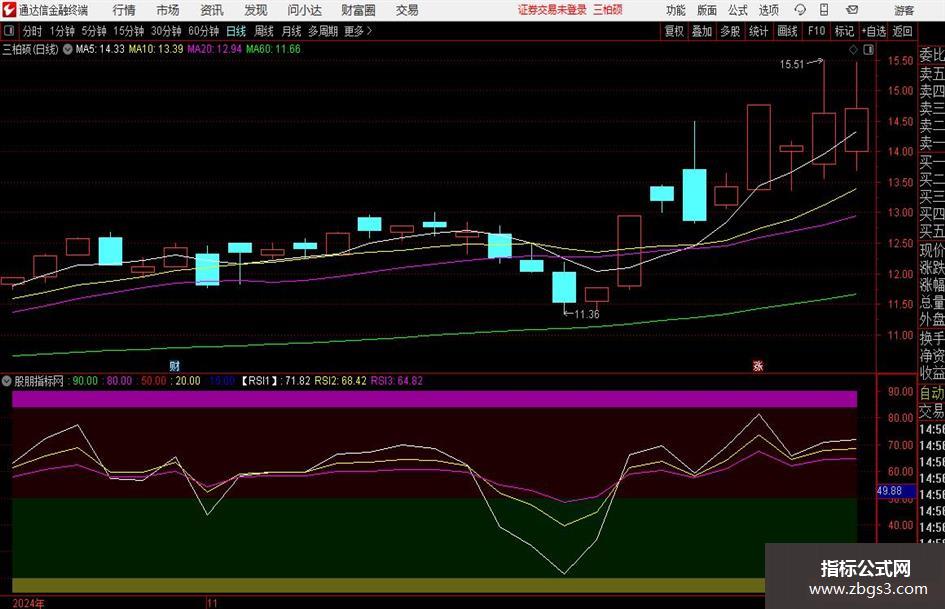
Task: Open the 版面 menu
Action: click(x=706, y=10)
